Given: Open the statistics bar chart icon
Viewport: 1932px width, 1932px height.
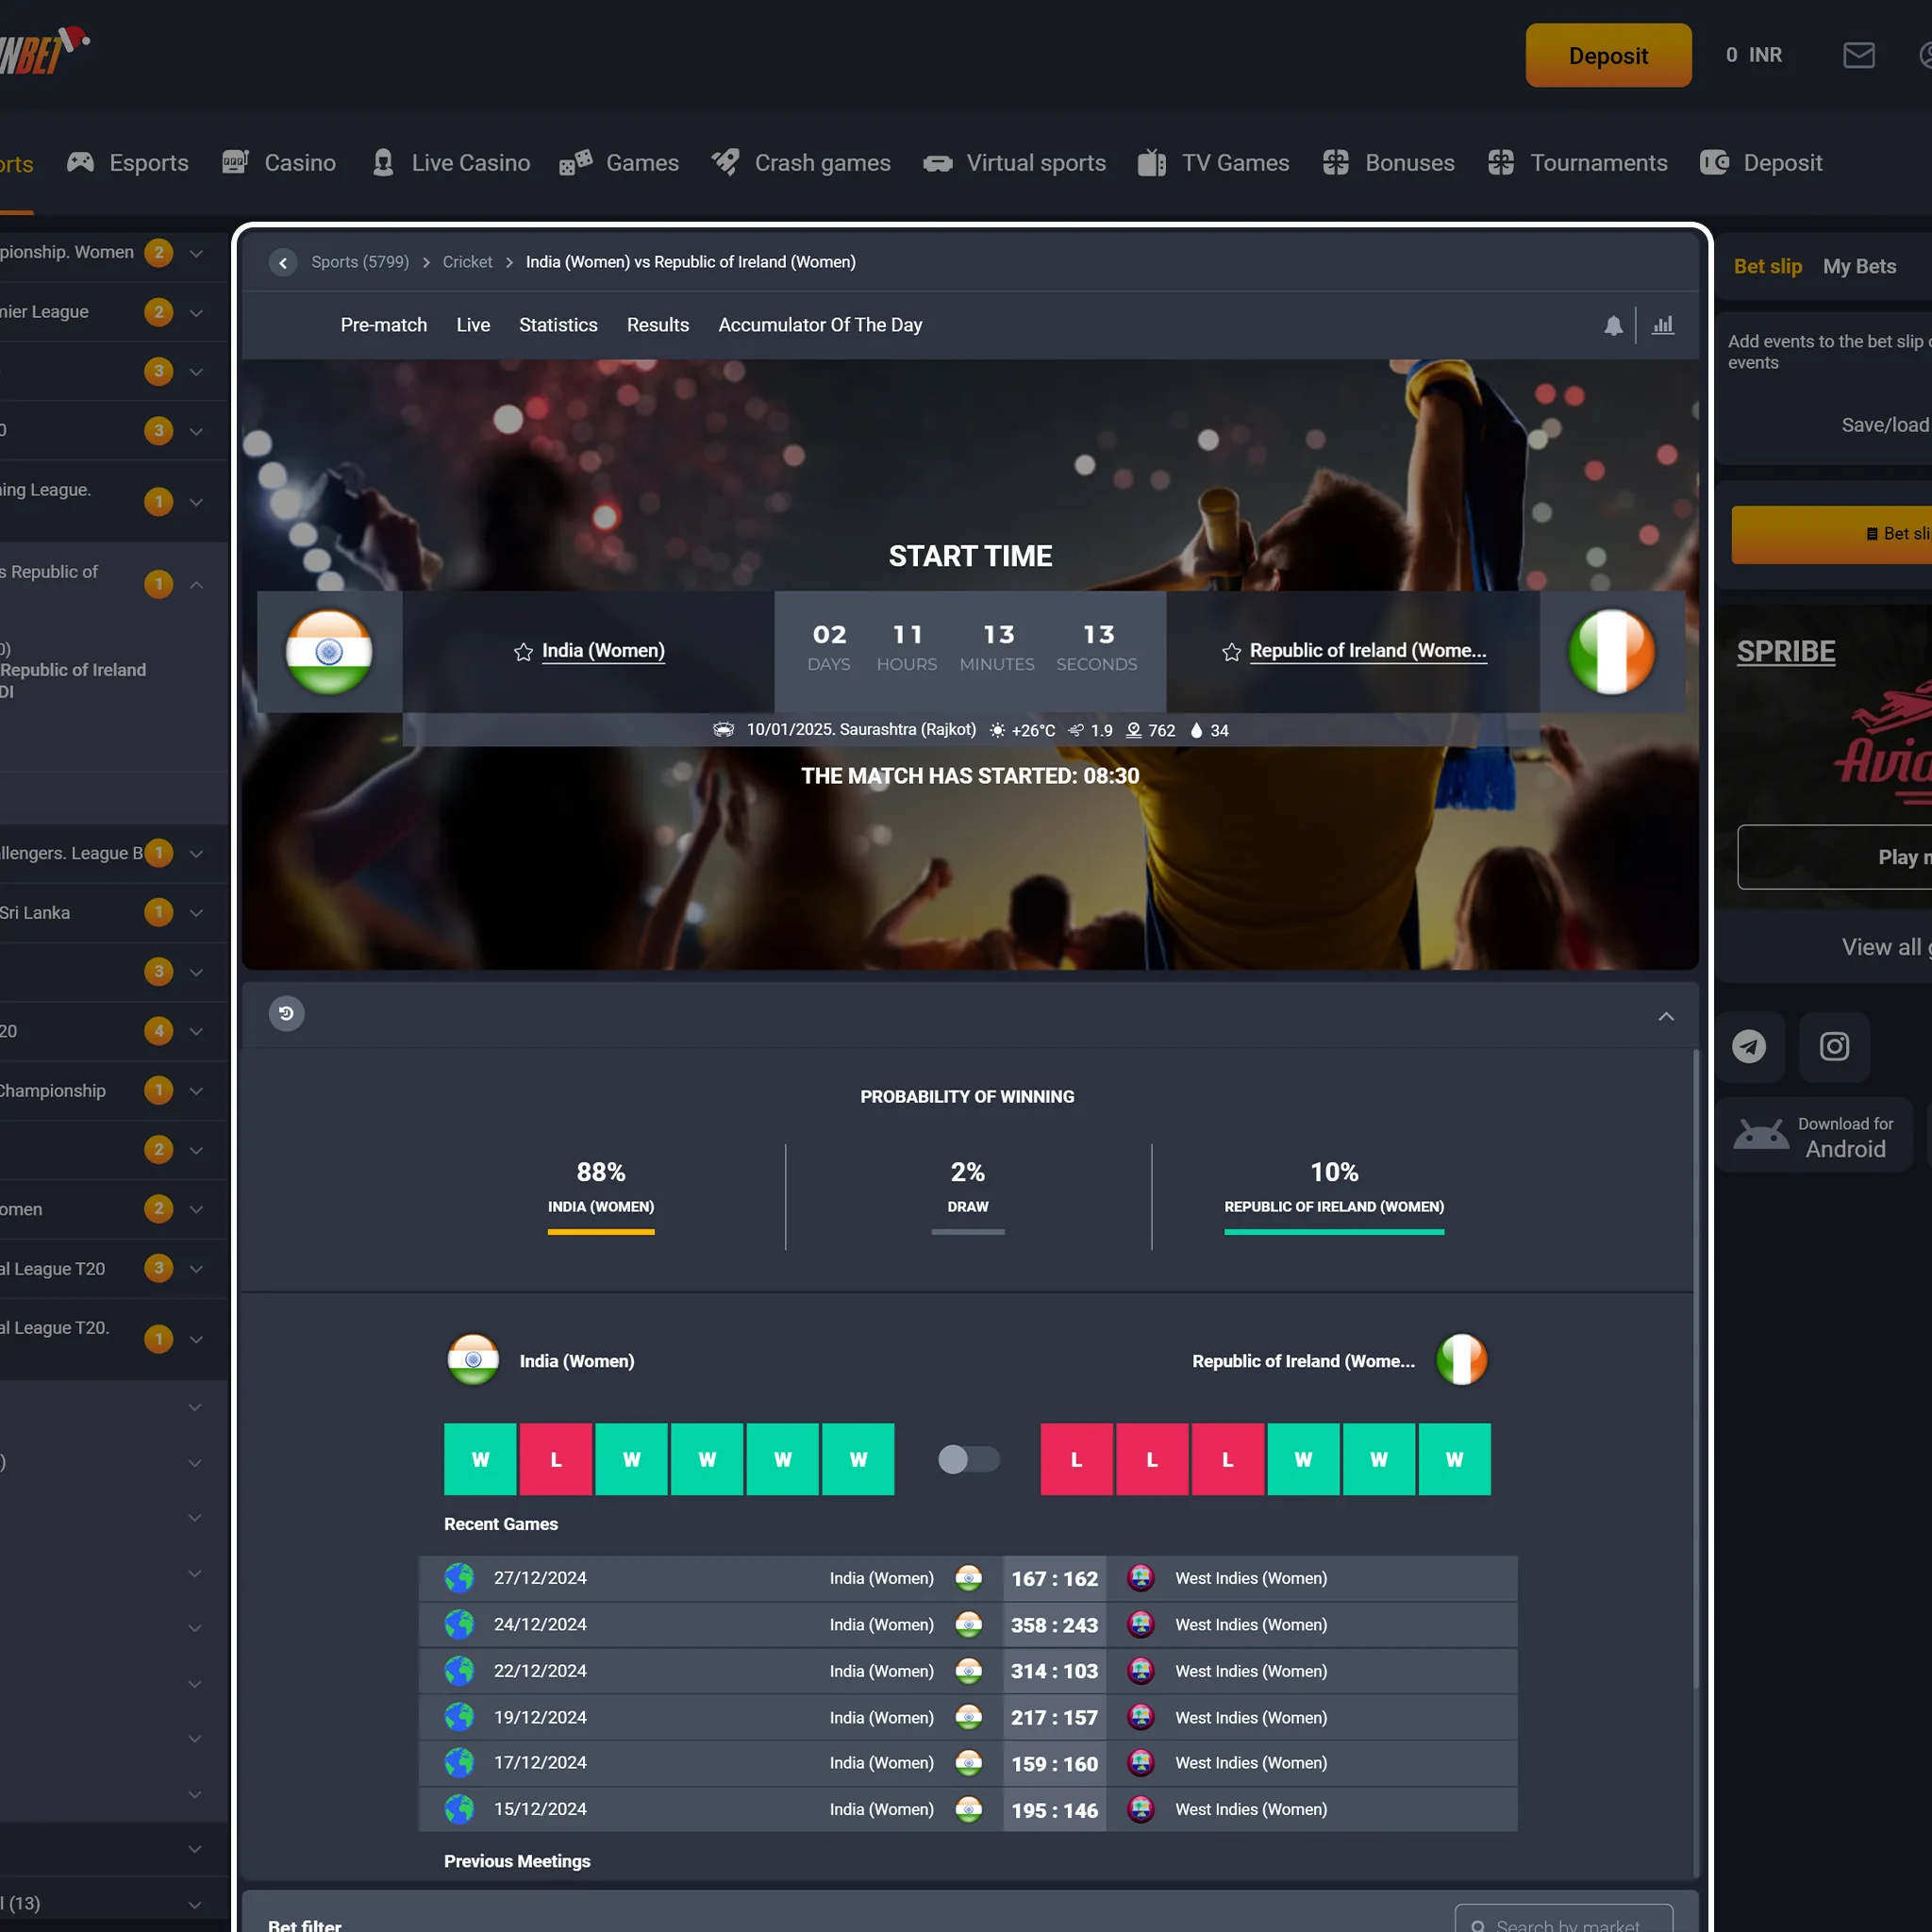Looking at the screenshot, I should coord(1663,325).
